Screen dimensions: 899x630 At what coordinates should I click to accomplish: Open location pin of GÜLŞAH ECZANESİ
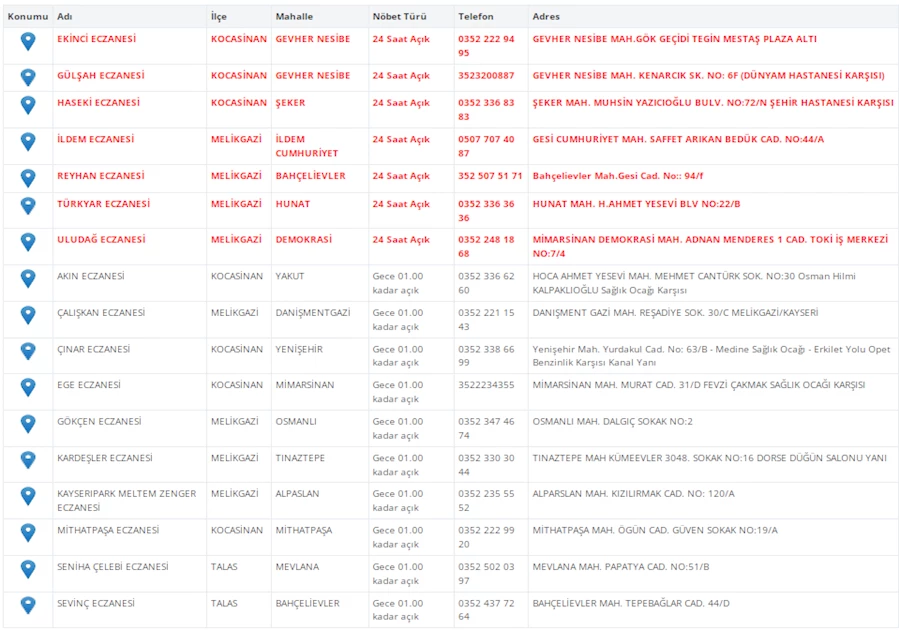coord(28,77)
